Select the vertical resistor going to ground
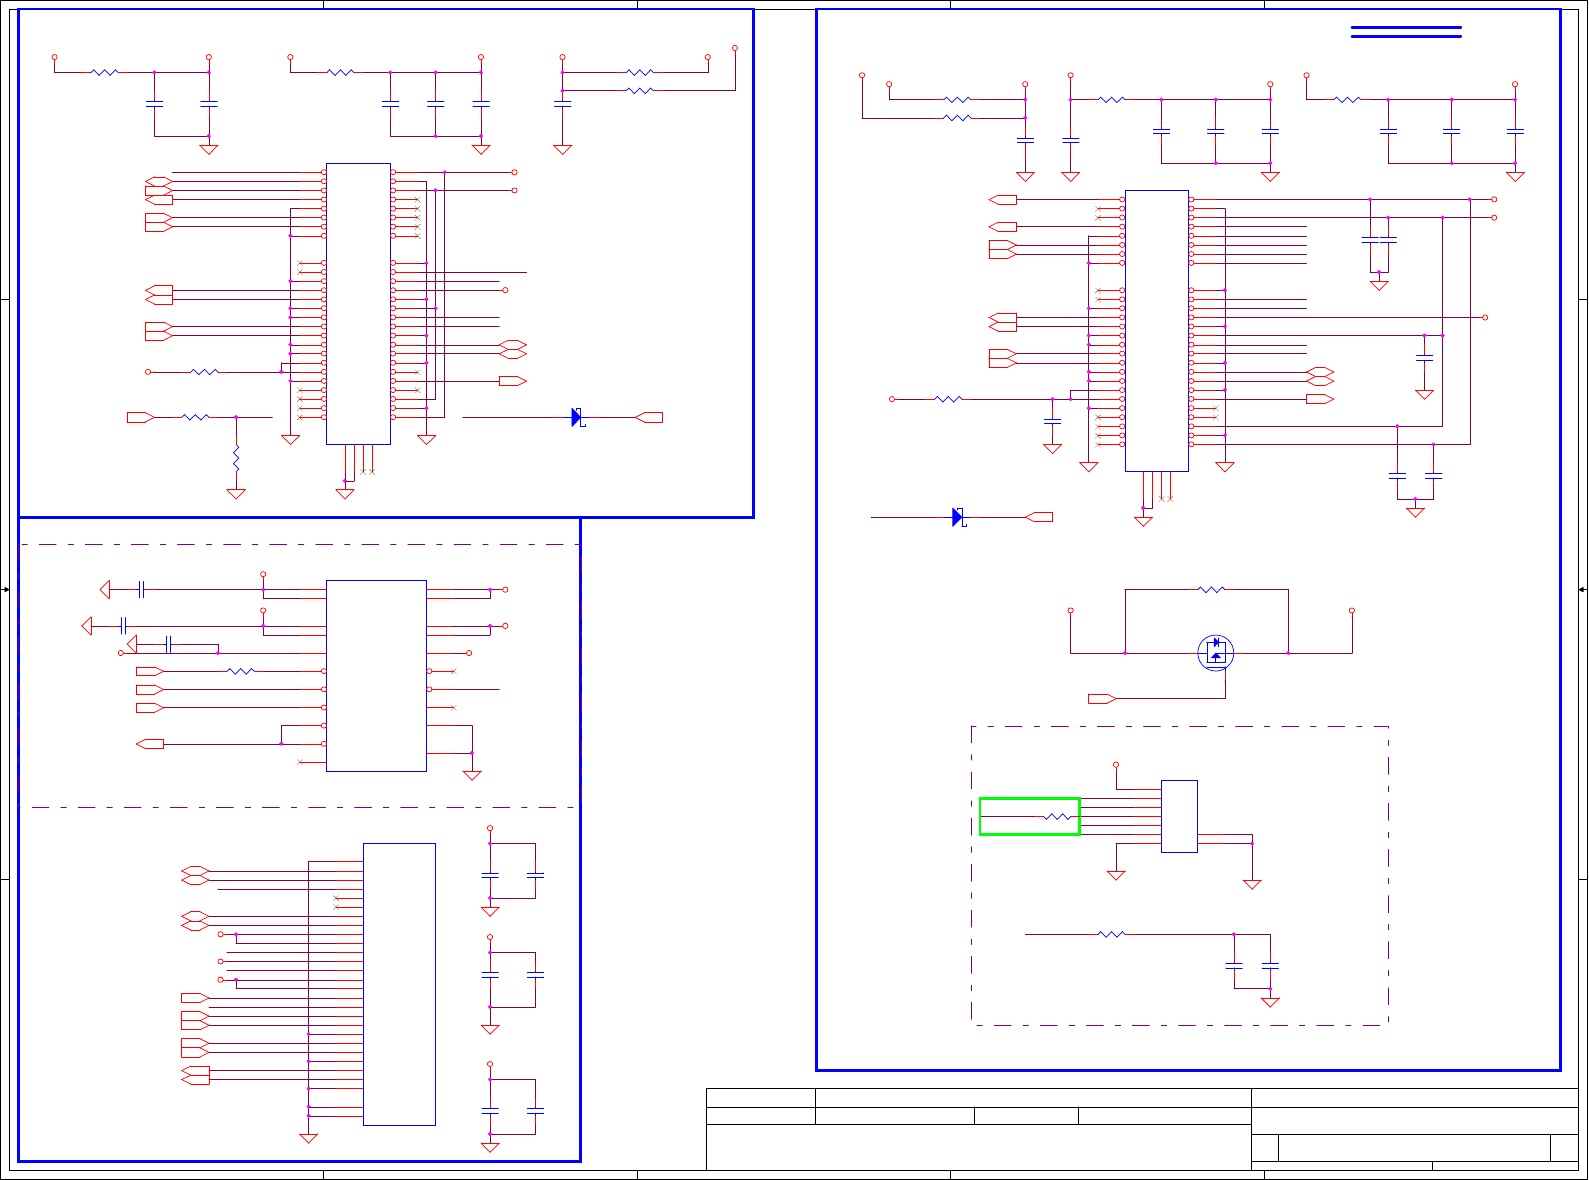This screenshot has height=1180, width=1589. point(236,459)
